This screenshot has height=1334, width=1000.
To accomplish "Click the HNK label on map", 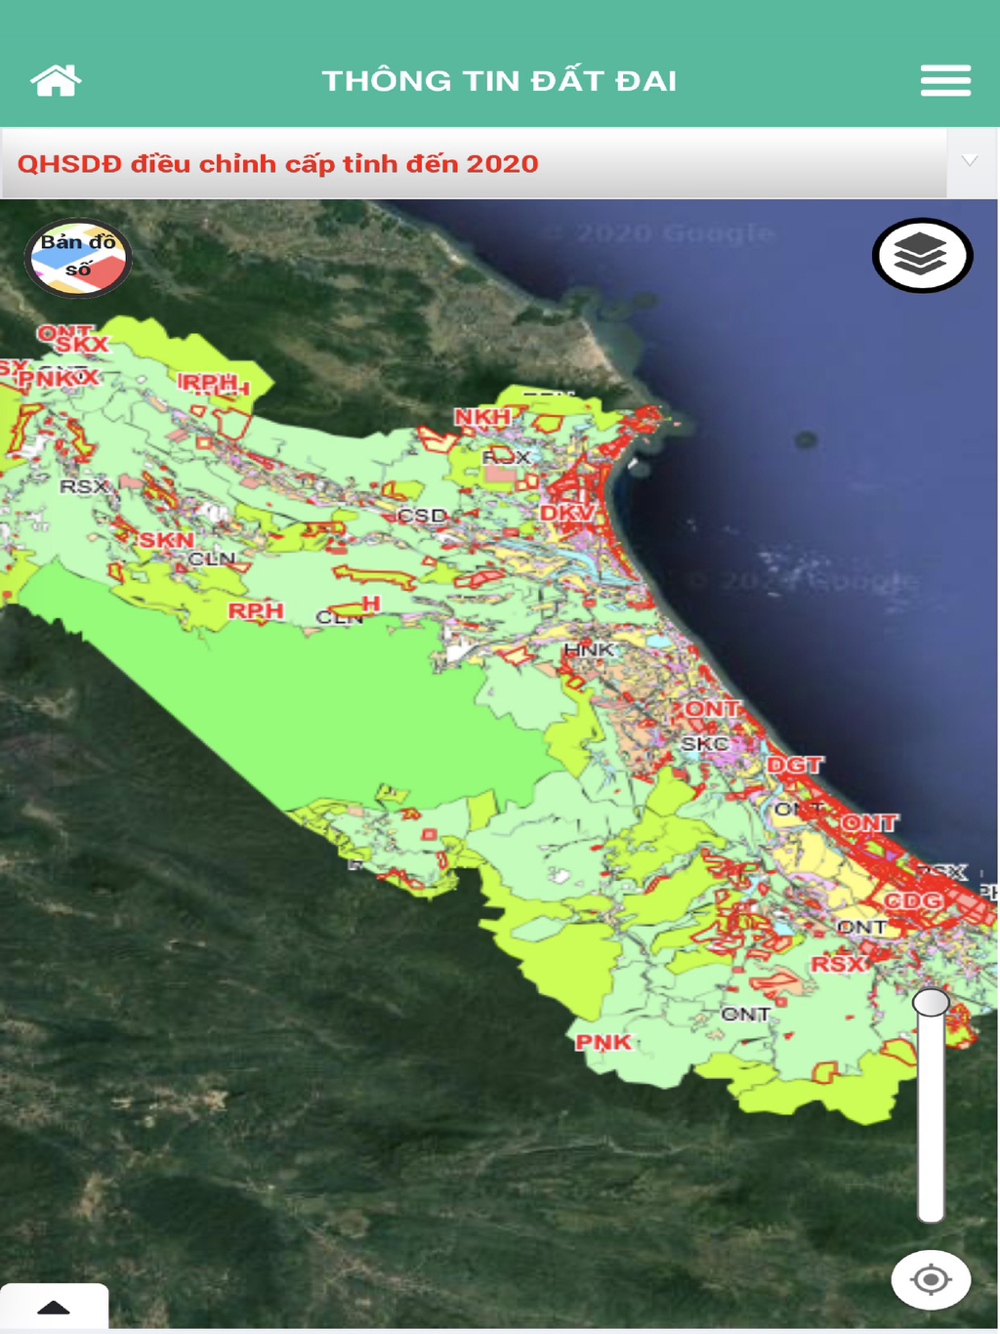I will (x=588, y=650).
